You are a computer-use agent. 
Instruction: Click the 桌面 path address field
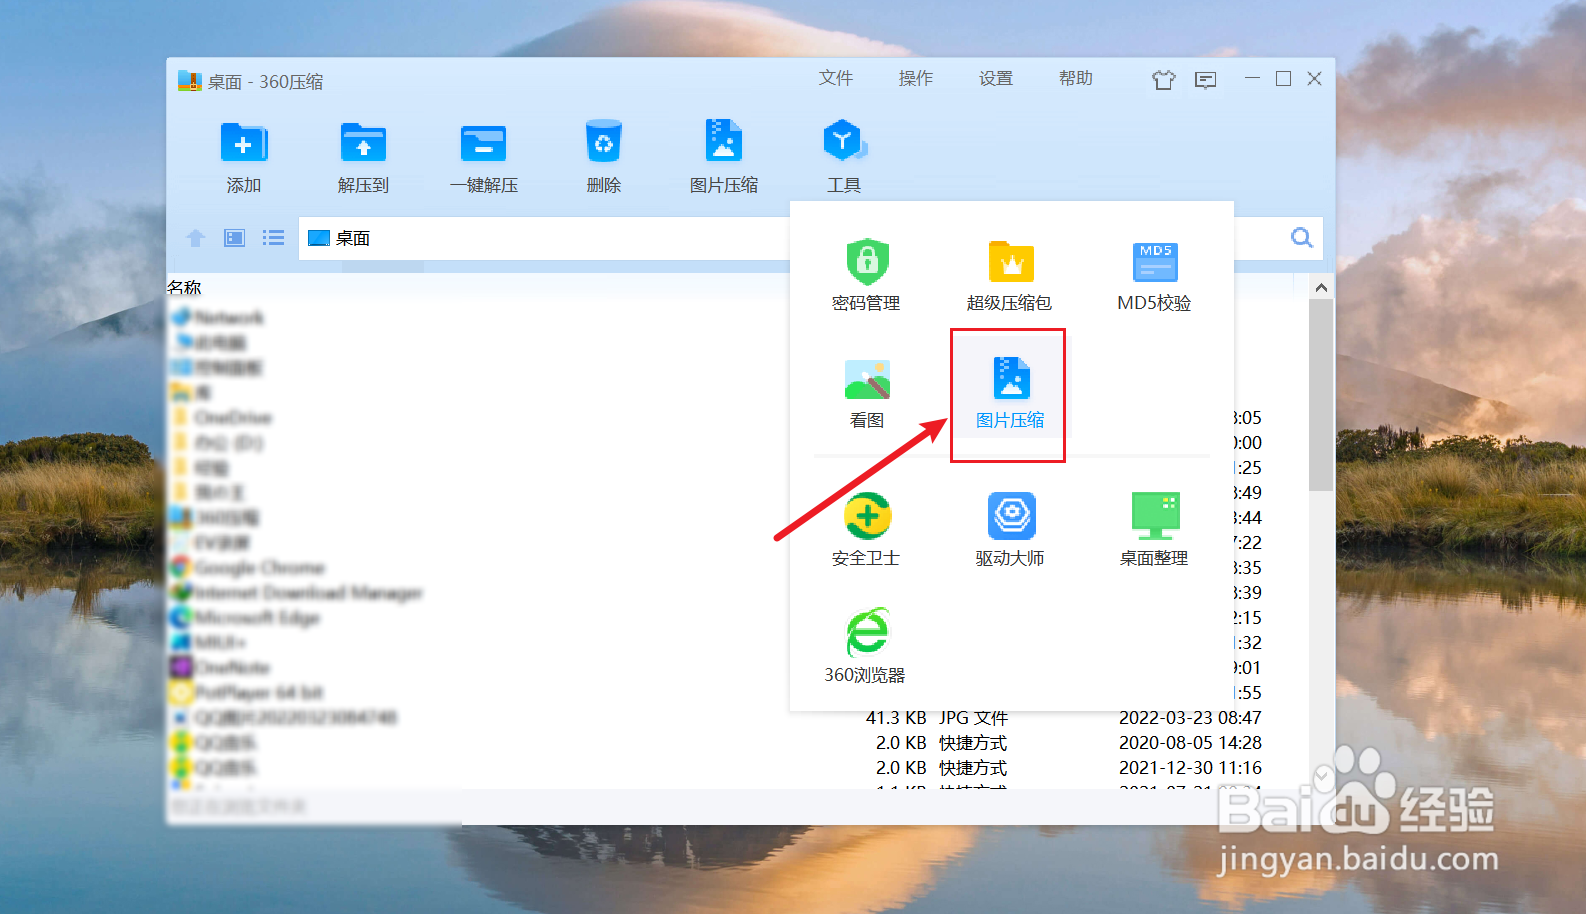[x=545, y=238]
